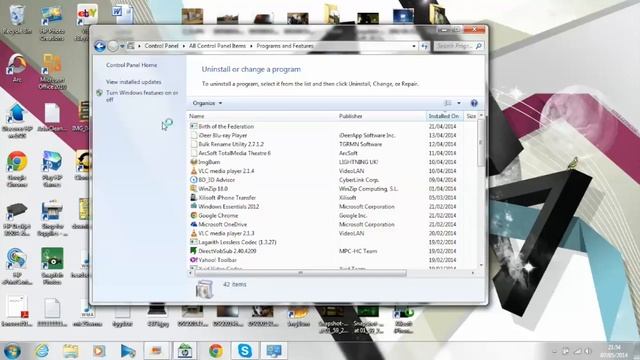Sort by the Name column header
The height and width of the screenshot is (360, 640).
pos(262,116)
